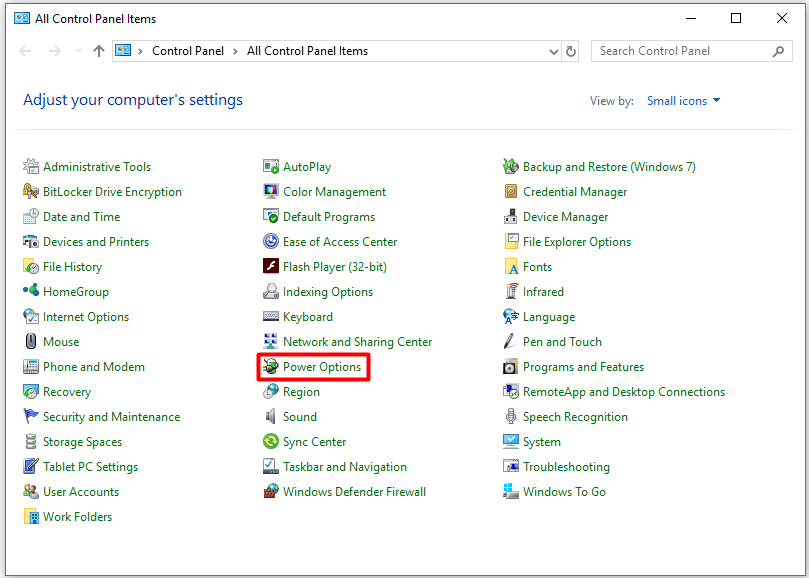Open the Infrared link

543,292
